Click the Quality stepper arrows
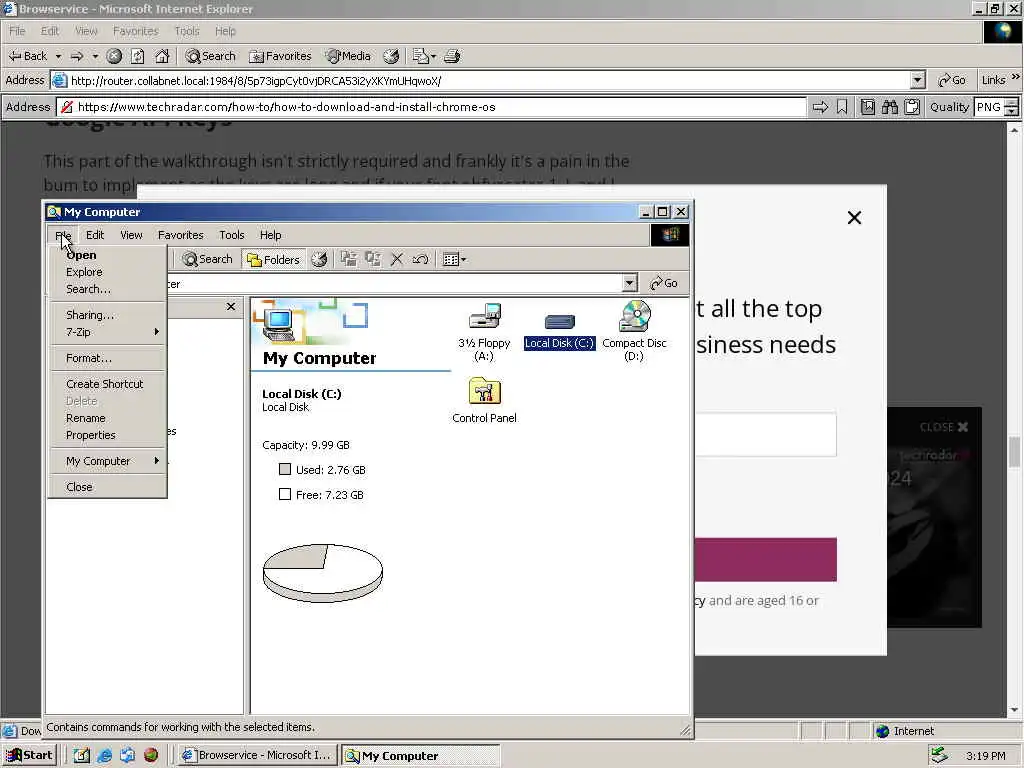Screen dimensions: 1024x768 tap(1012, 107)
